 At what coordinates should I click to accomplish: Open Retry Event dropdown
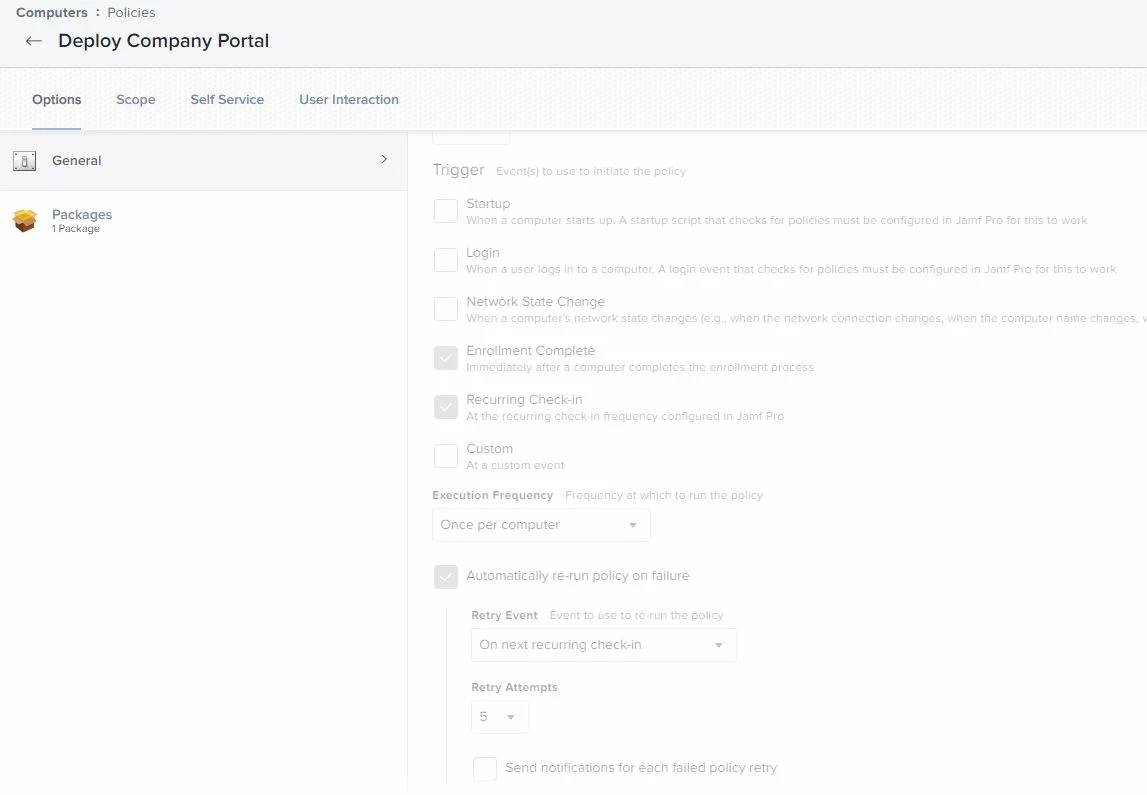point(603,645)
